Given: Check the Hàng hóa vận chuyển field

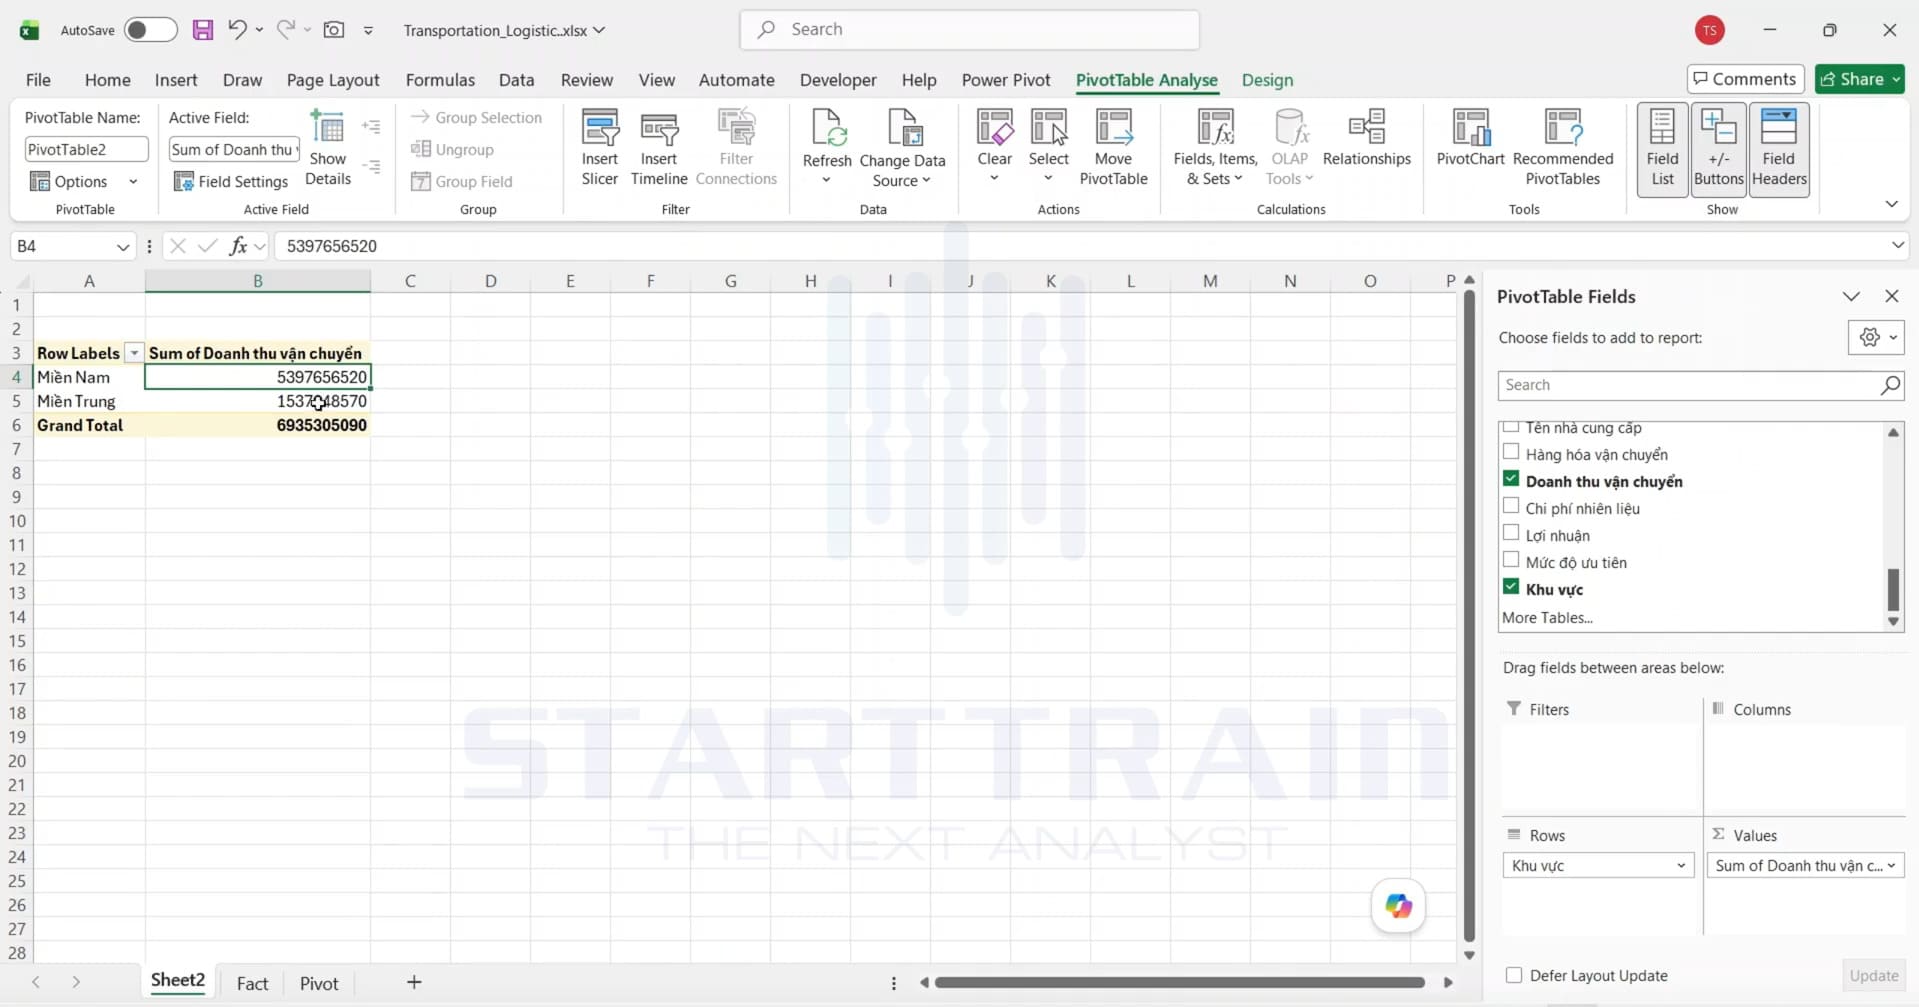Looking at the screenshot, I should tap(1511, 453).
